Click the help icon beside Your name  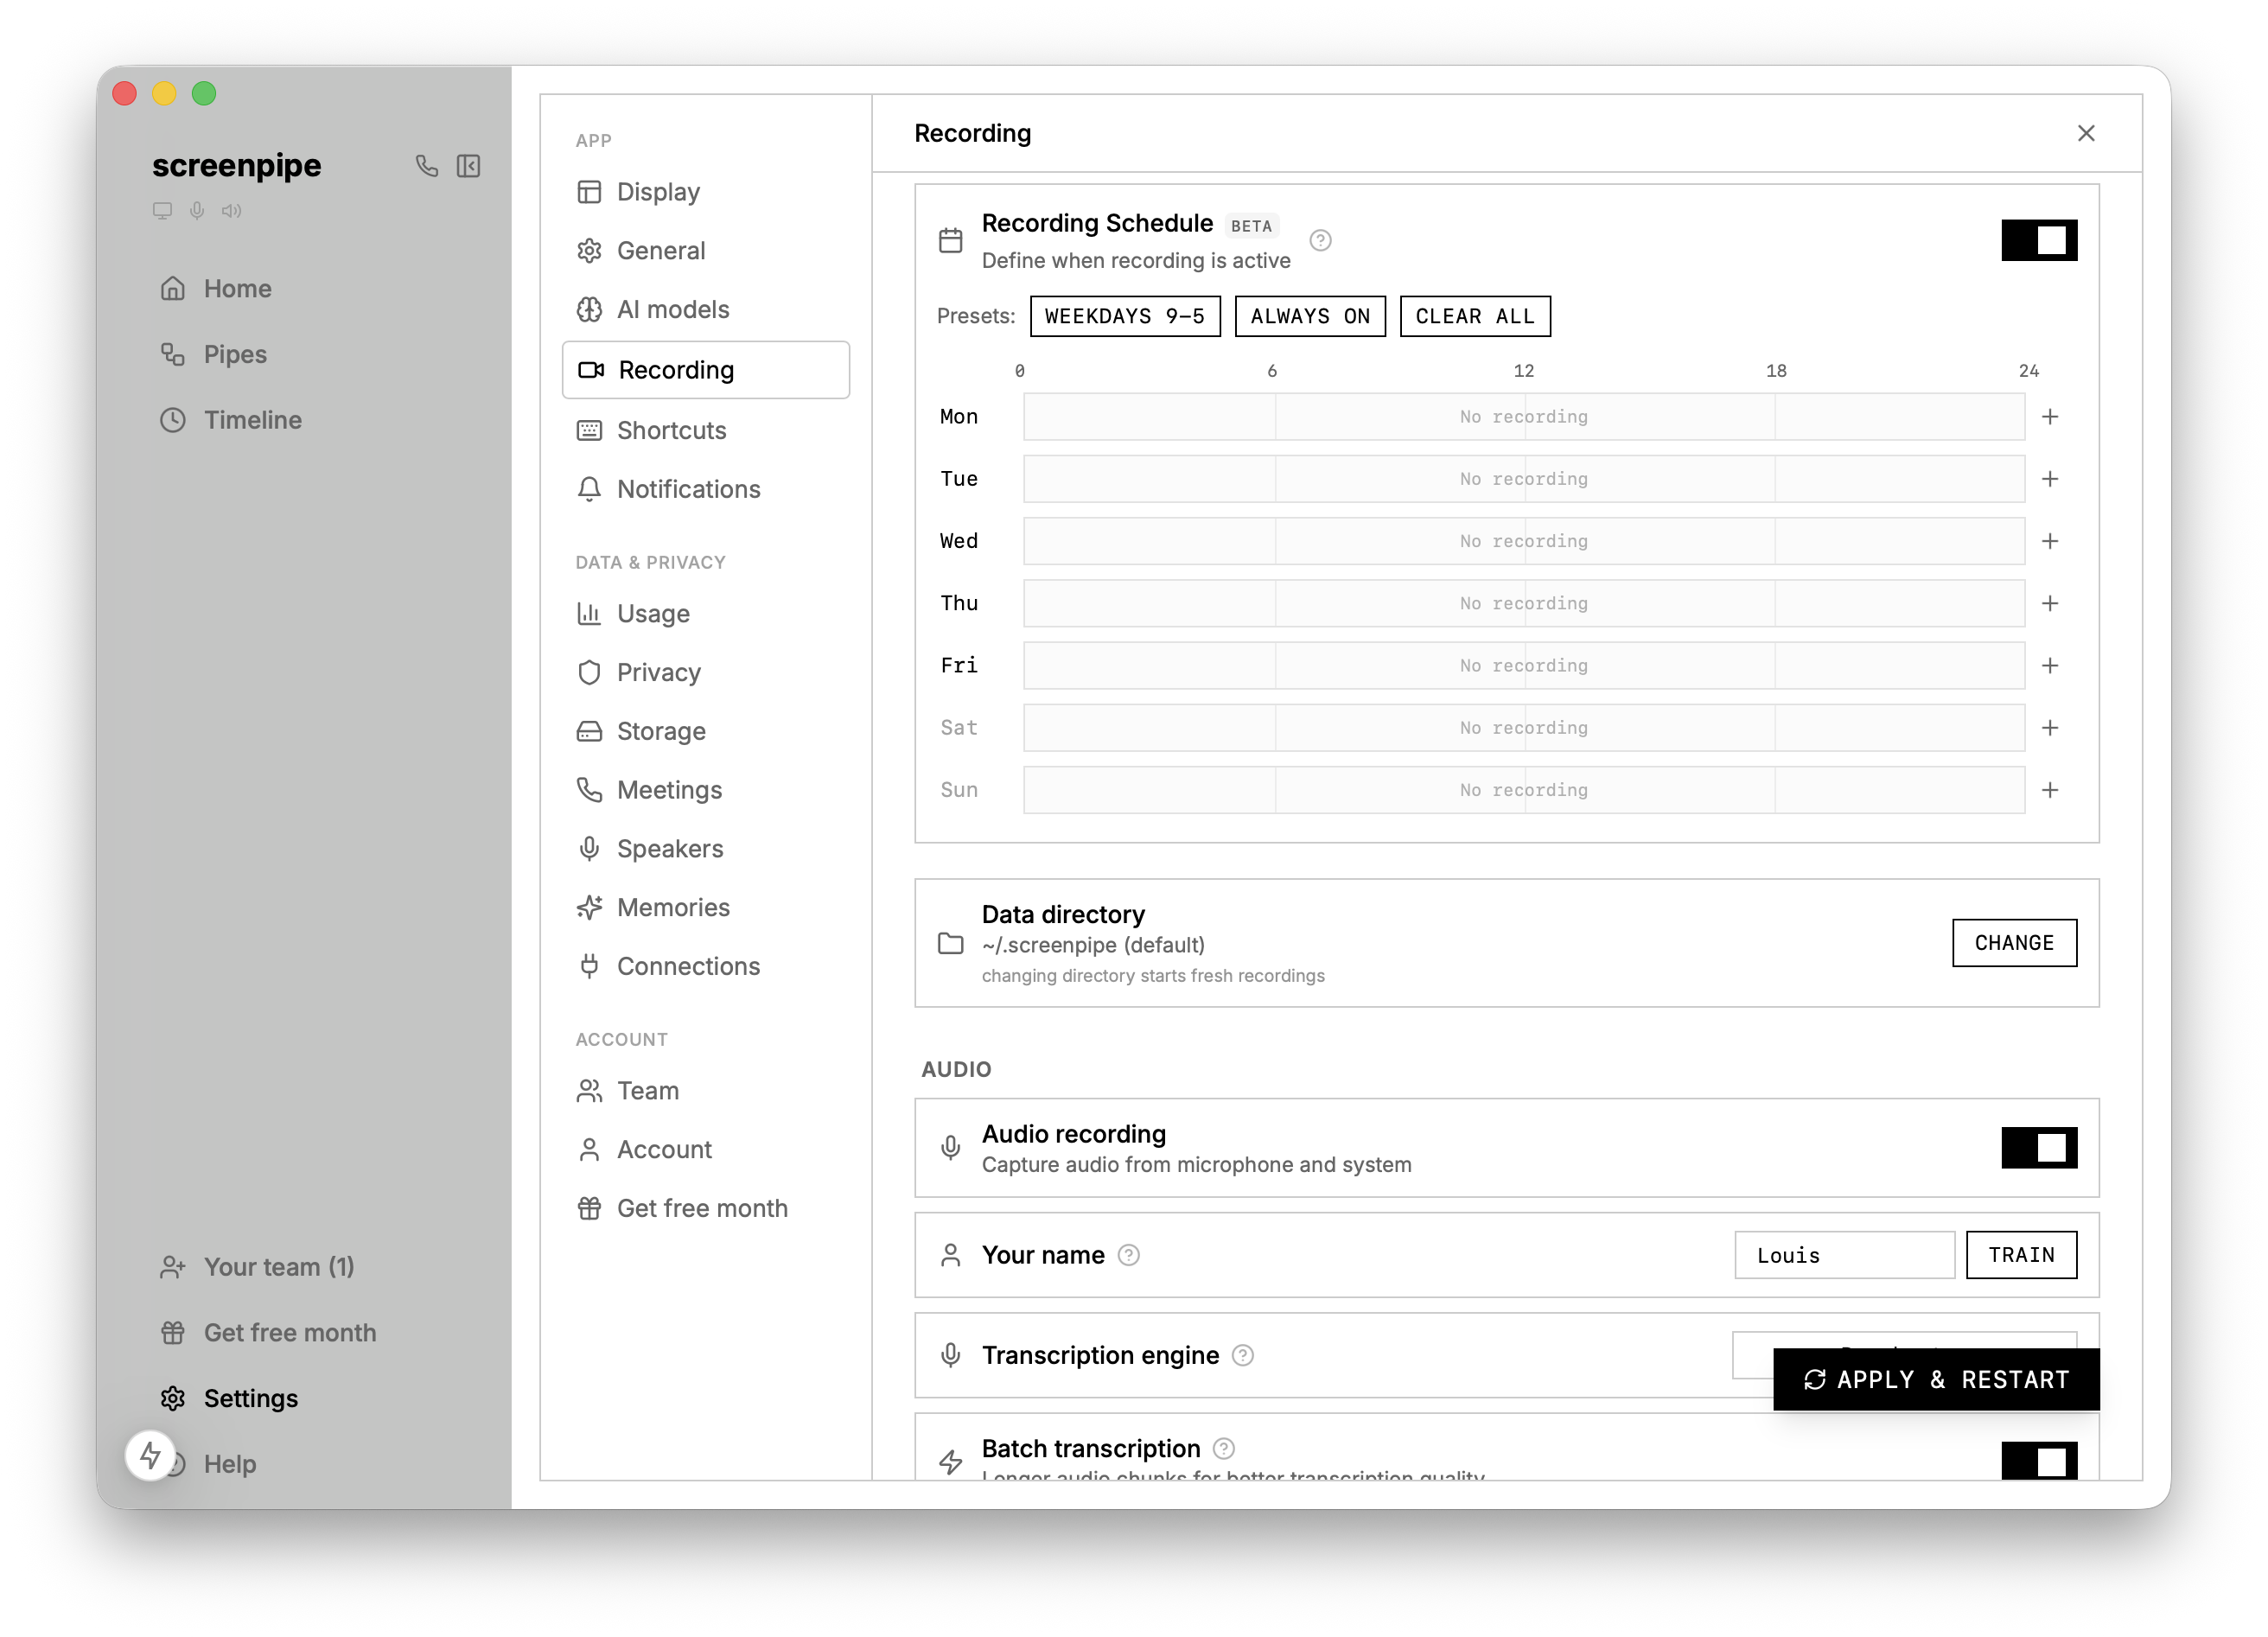pos(1128,1255)
